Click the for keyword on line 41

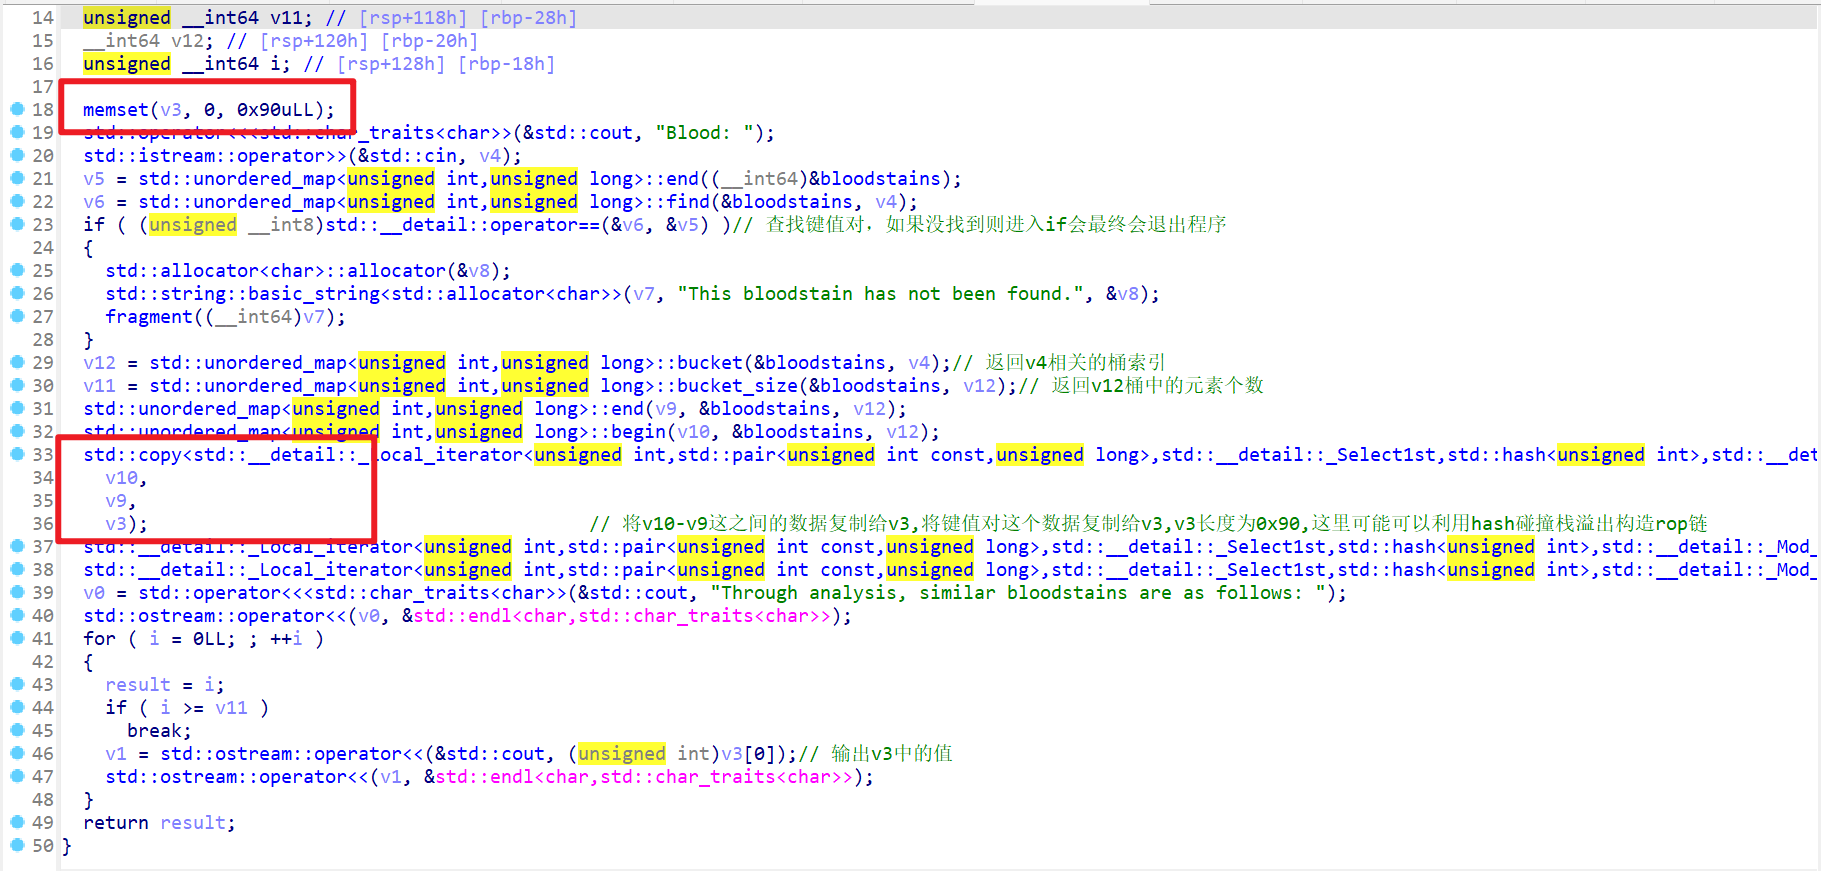pyautogui.click(x=99, y=639)
